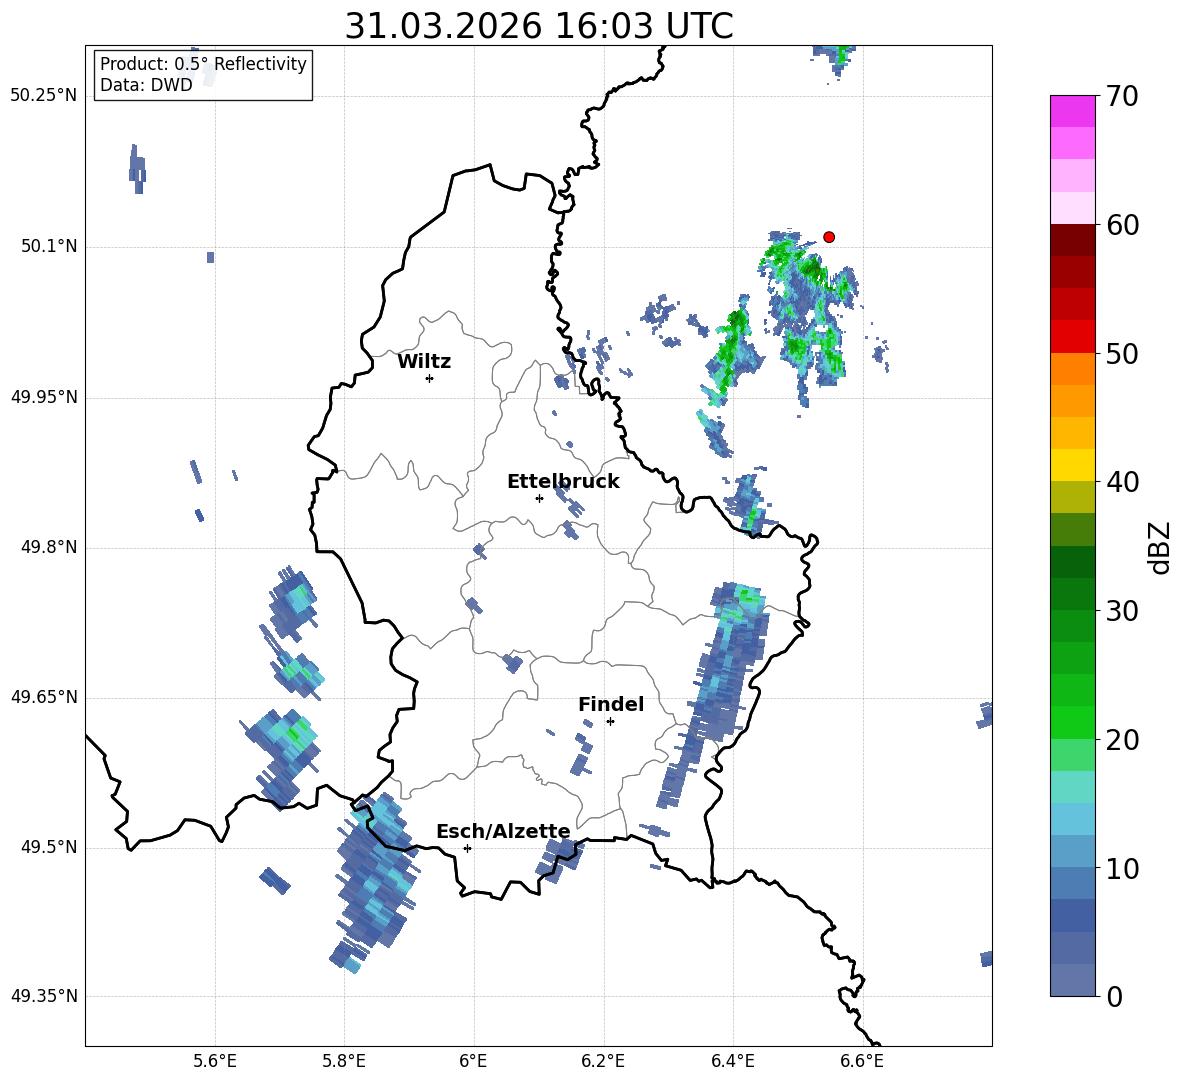1184x1081 pixels.
Task: Click the 50.1°N latitude label
Action: click(x=48, y=246)
